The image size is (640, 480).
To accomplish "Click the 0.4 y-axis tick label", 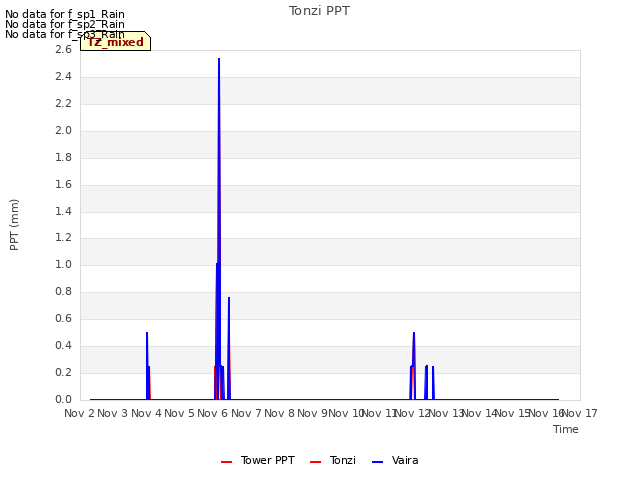I will [63, 345].
